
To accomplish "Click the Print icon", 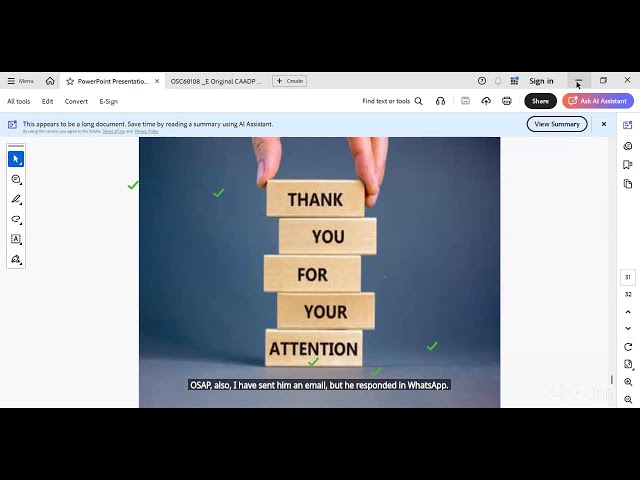I will click(x=507, y=101).
